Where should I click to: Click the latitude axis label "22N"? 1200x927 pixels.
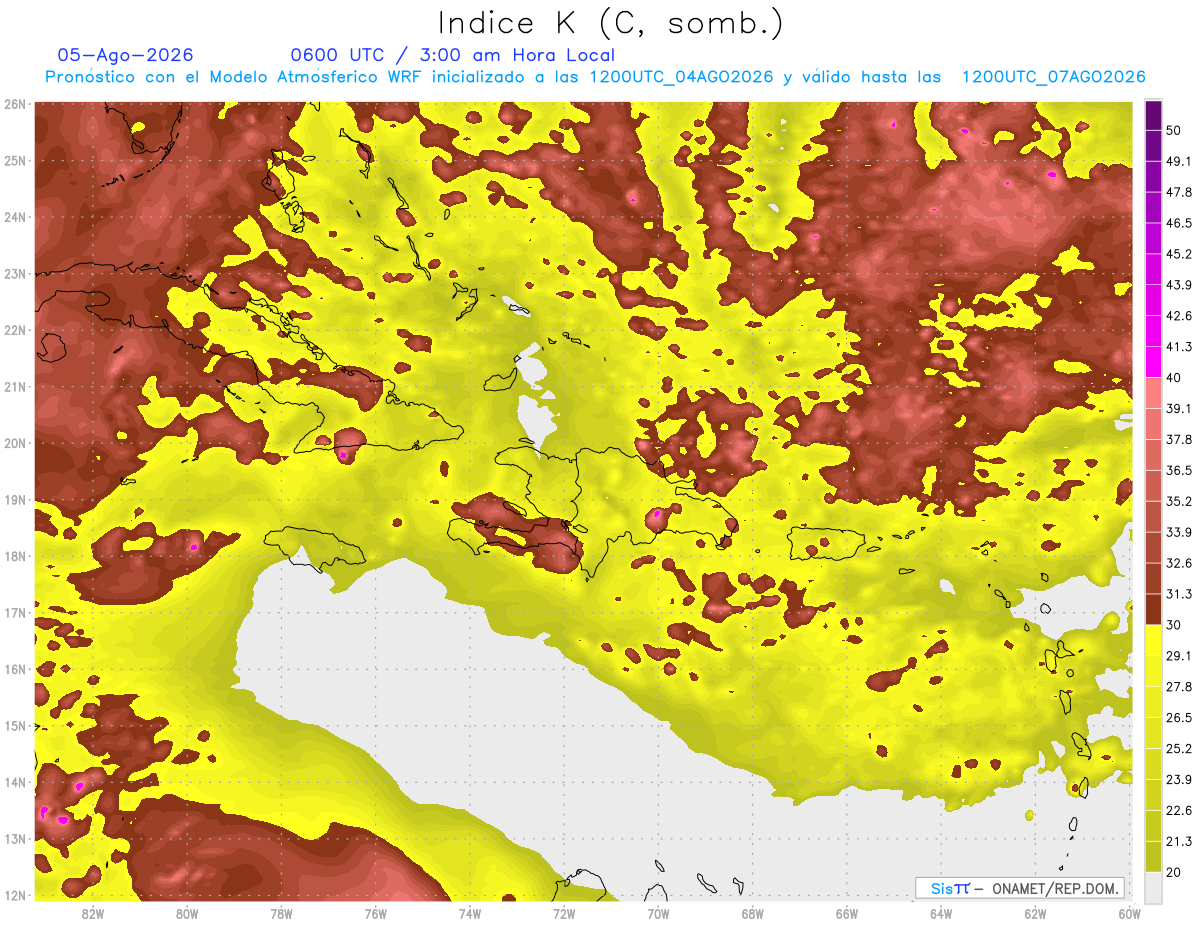click(15, 330)
